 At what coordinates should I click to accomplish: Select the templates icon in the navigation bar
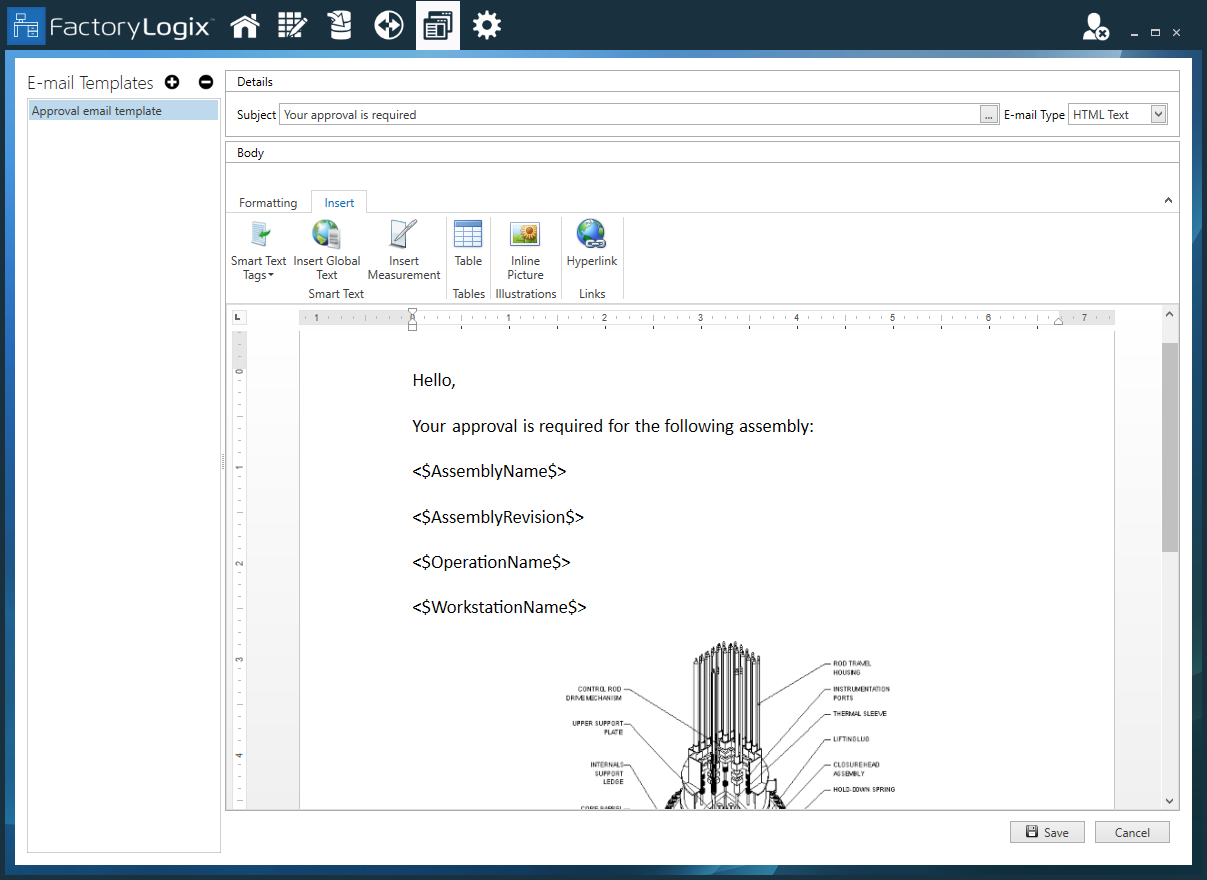coord(438,25)
